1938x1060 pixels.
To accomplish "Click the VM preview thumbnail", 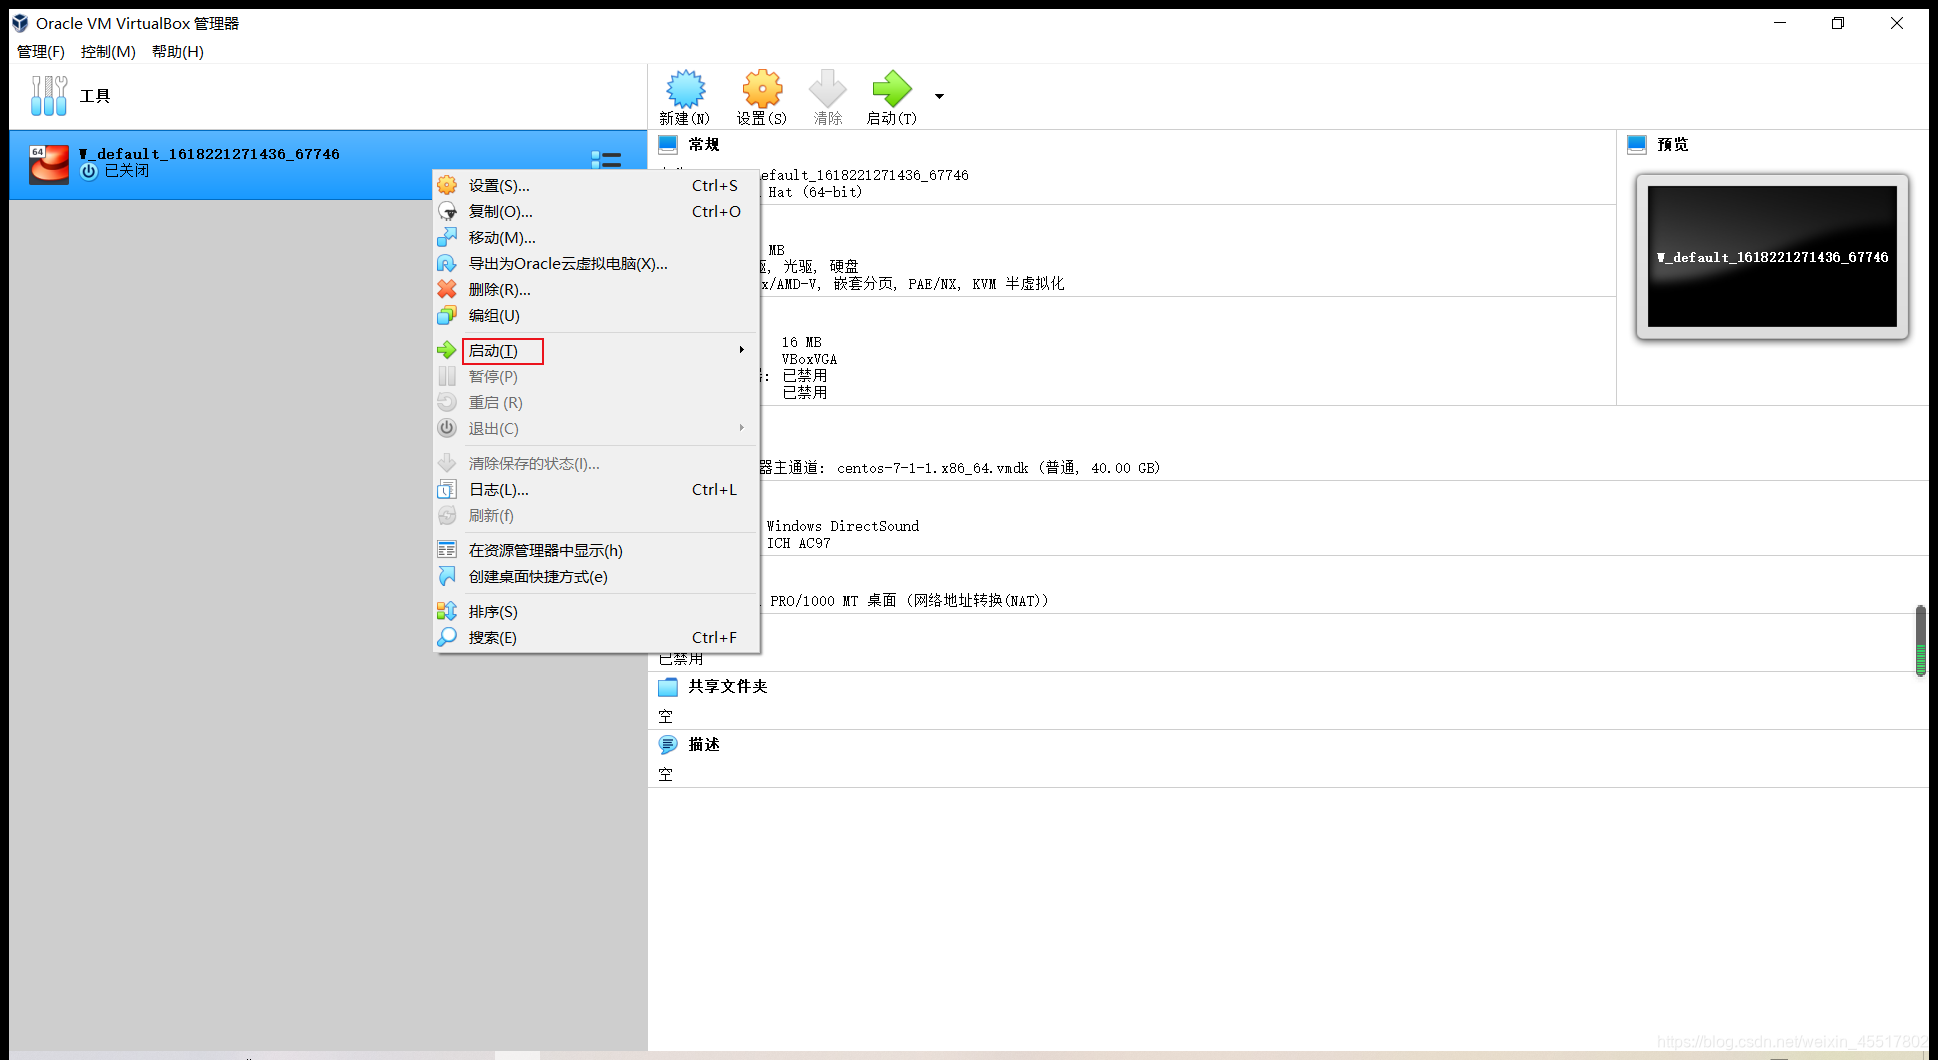I will tap(1772, 257).
